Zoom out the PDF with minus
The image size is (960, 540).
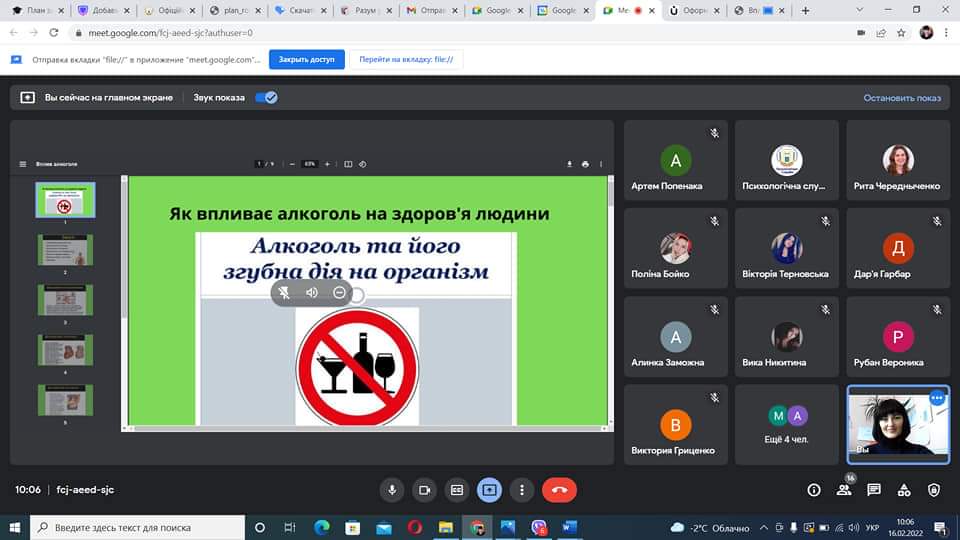pyautogui.click(x=292, y=164)
